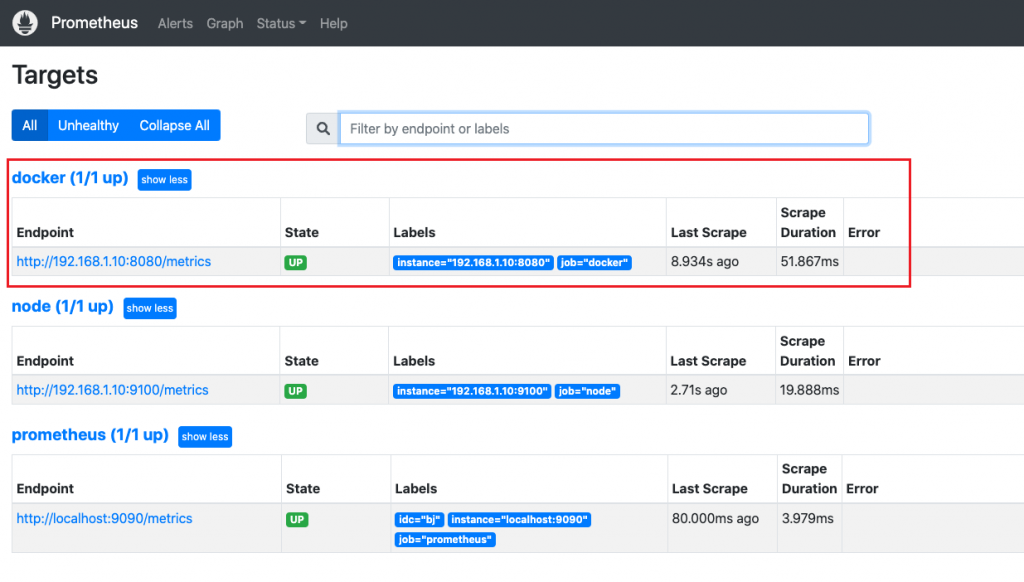This screenshot has width=1024, height=582.
Task: Click the search magnifier icon
Action: click(x=323, y=129)
